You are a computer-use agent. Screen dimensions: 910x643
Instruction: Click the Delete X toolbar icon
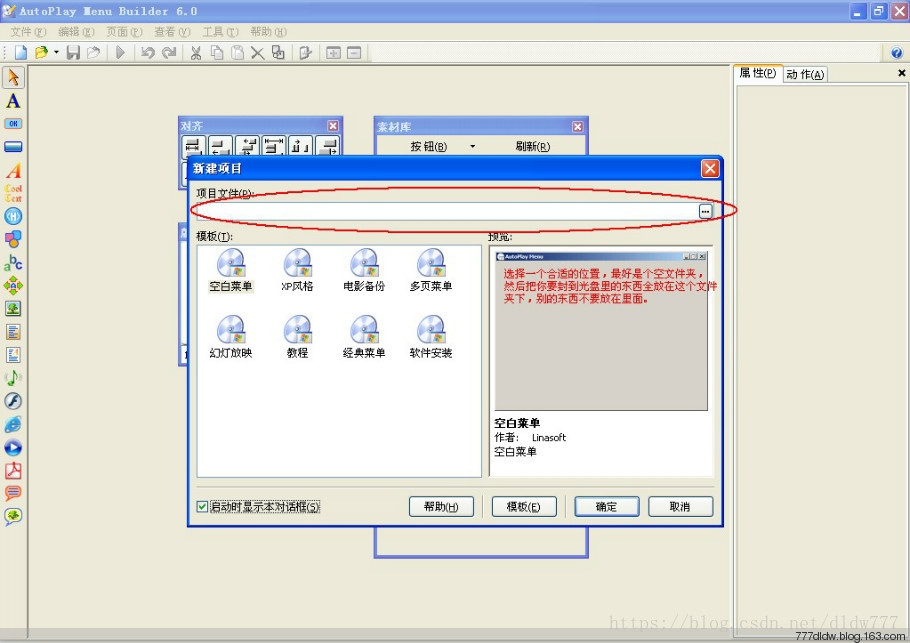tap(257, 53)
